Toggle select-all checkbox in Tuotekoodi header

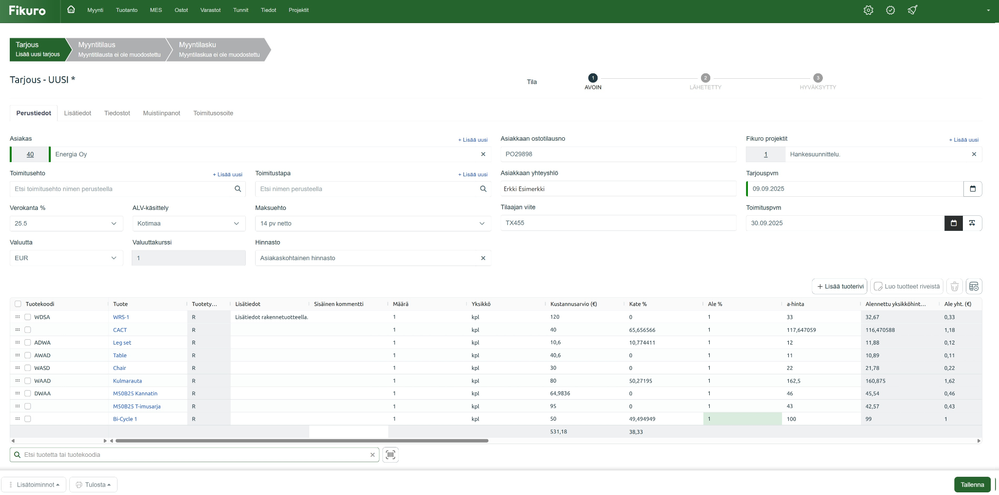tap(18, 304)
